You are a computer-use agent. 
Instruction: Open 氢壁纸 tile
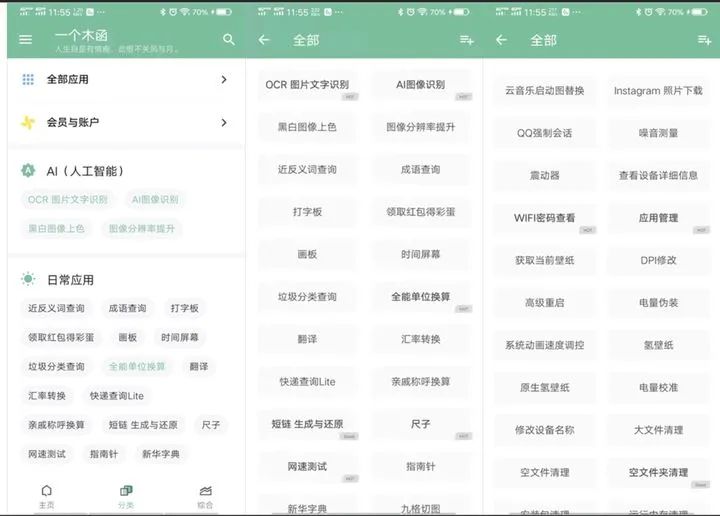[658, 345]
